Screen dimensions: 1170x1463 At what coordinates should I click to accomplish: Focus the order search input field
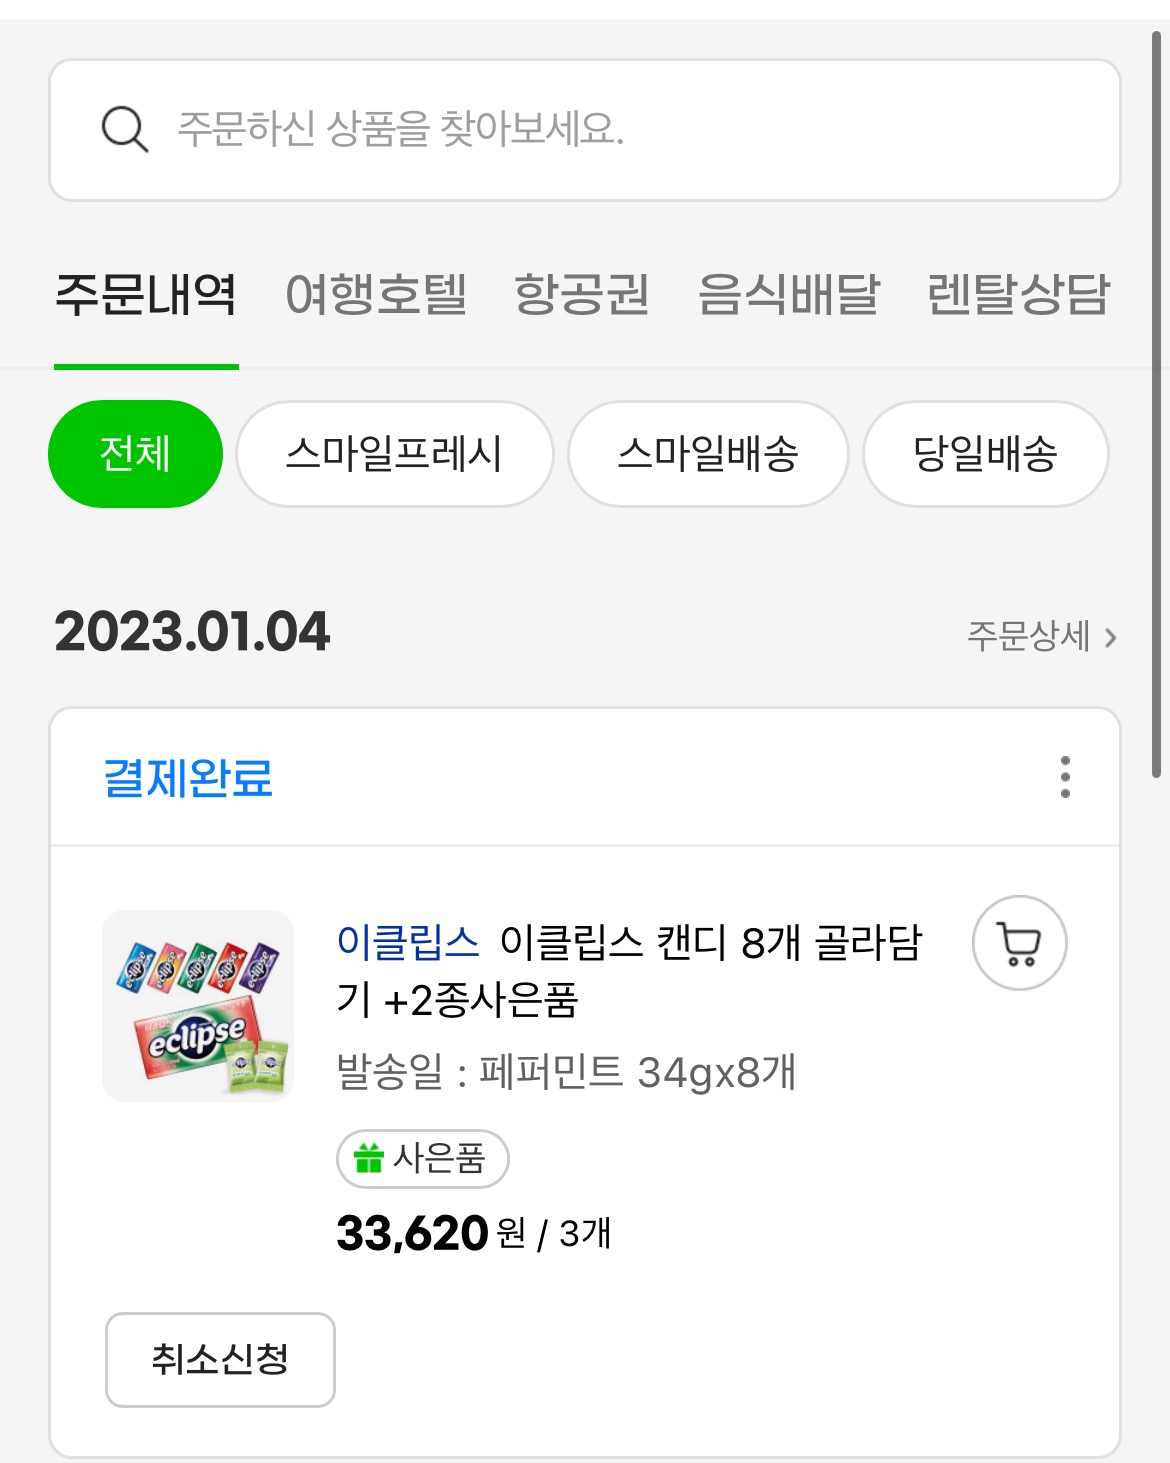point(620,130)
